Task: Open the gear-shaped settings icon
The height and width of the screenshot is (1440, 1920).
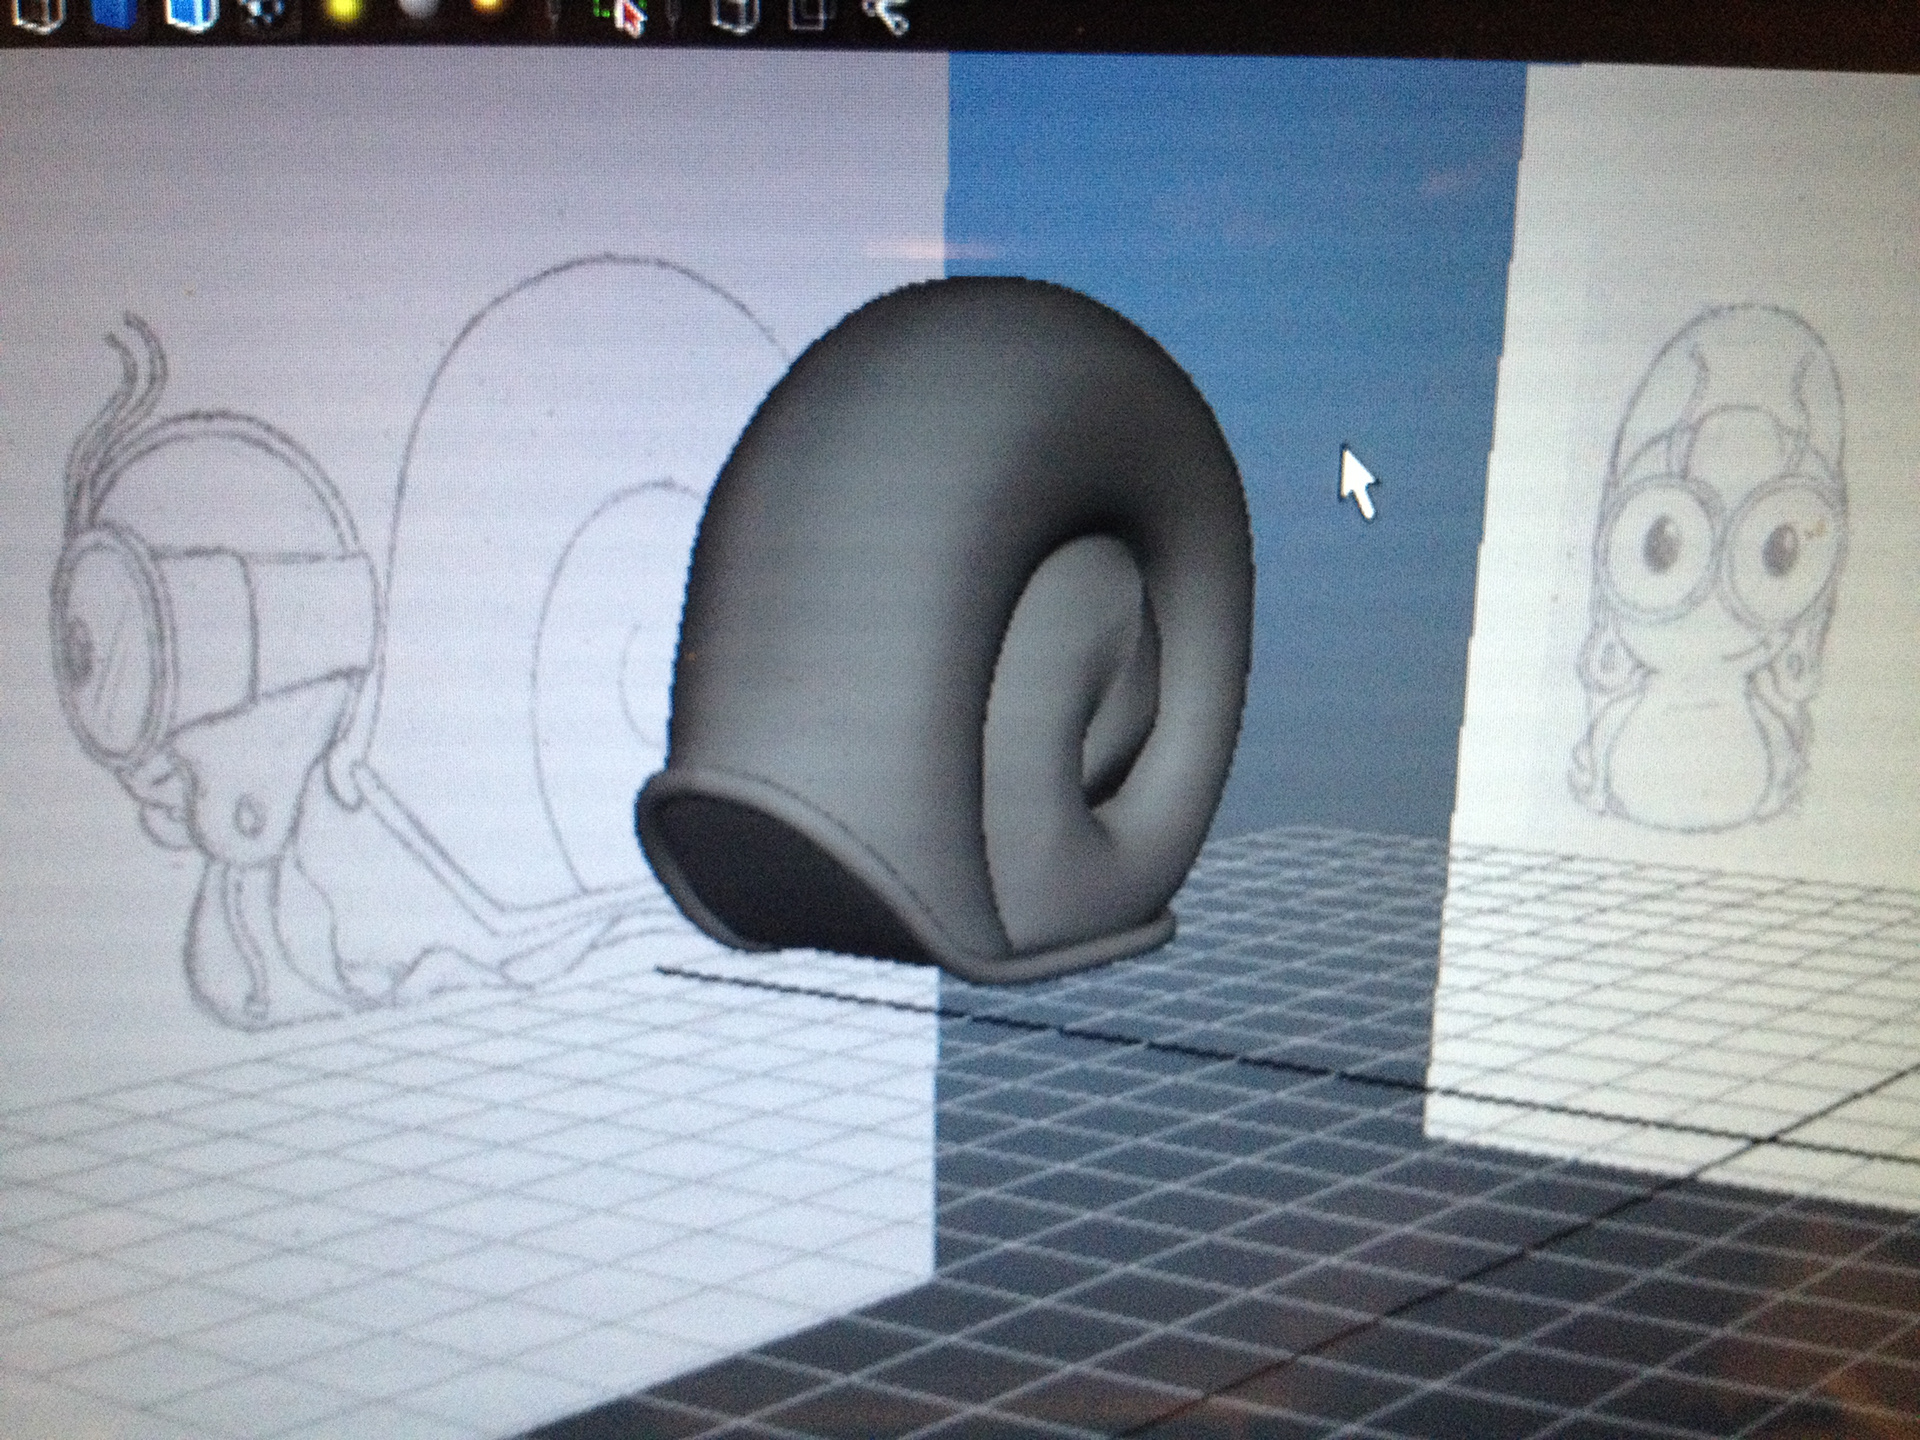Action: pos(262,15)
